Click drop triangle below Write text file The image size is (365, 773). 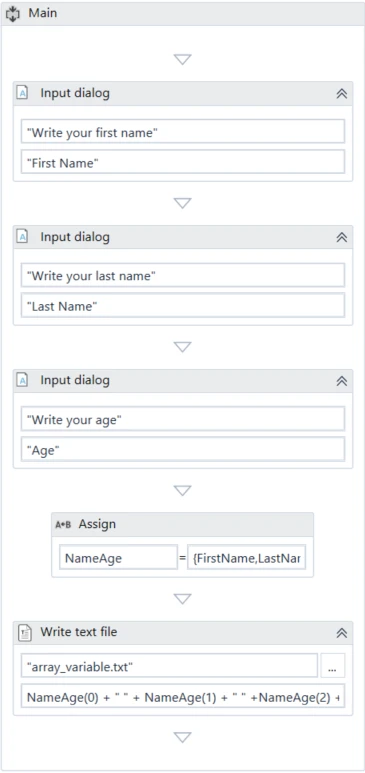point(182,737)
